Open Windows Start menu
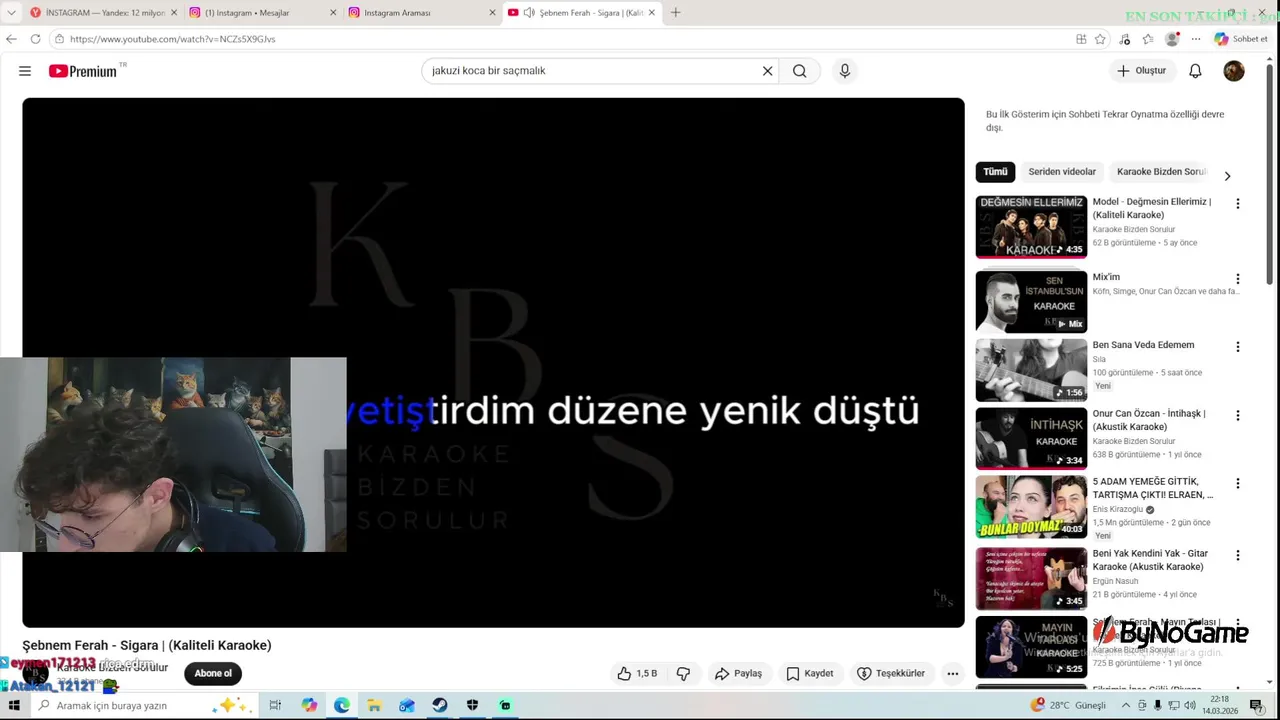 14,706
